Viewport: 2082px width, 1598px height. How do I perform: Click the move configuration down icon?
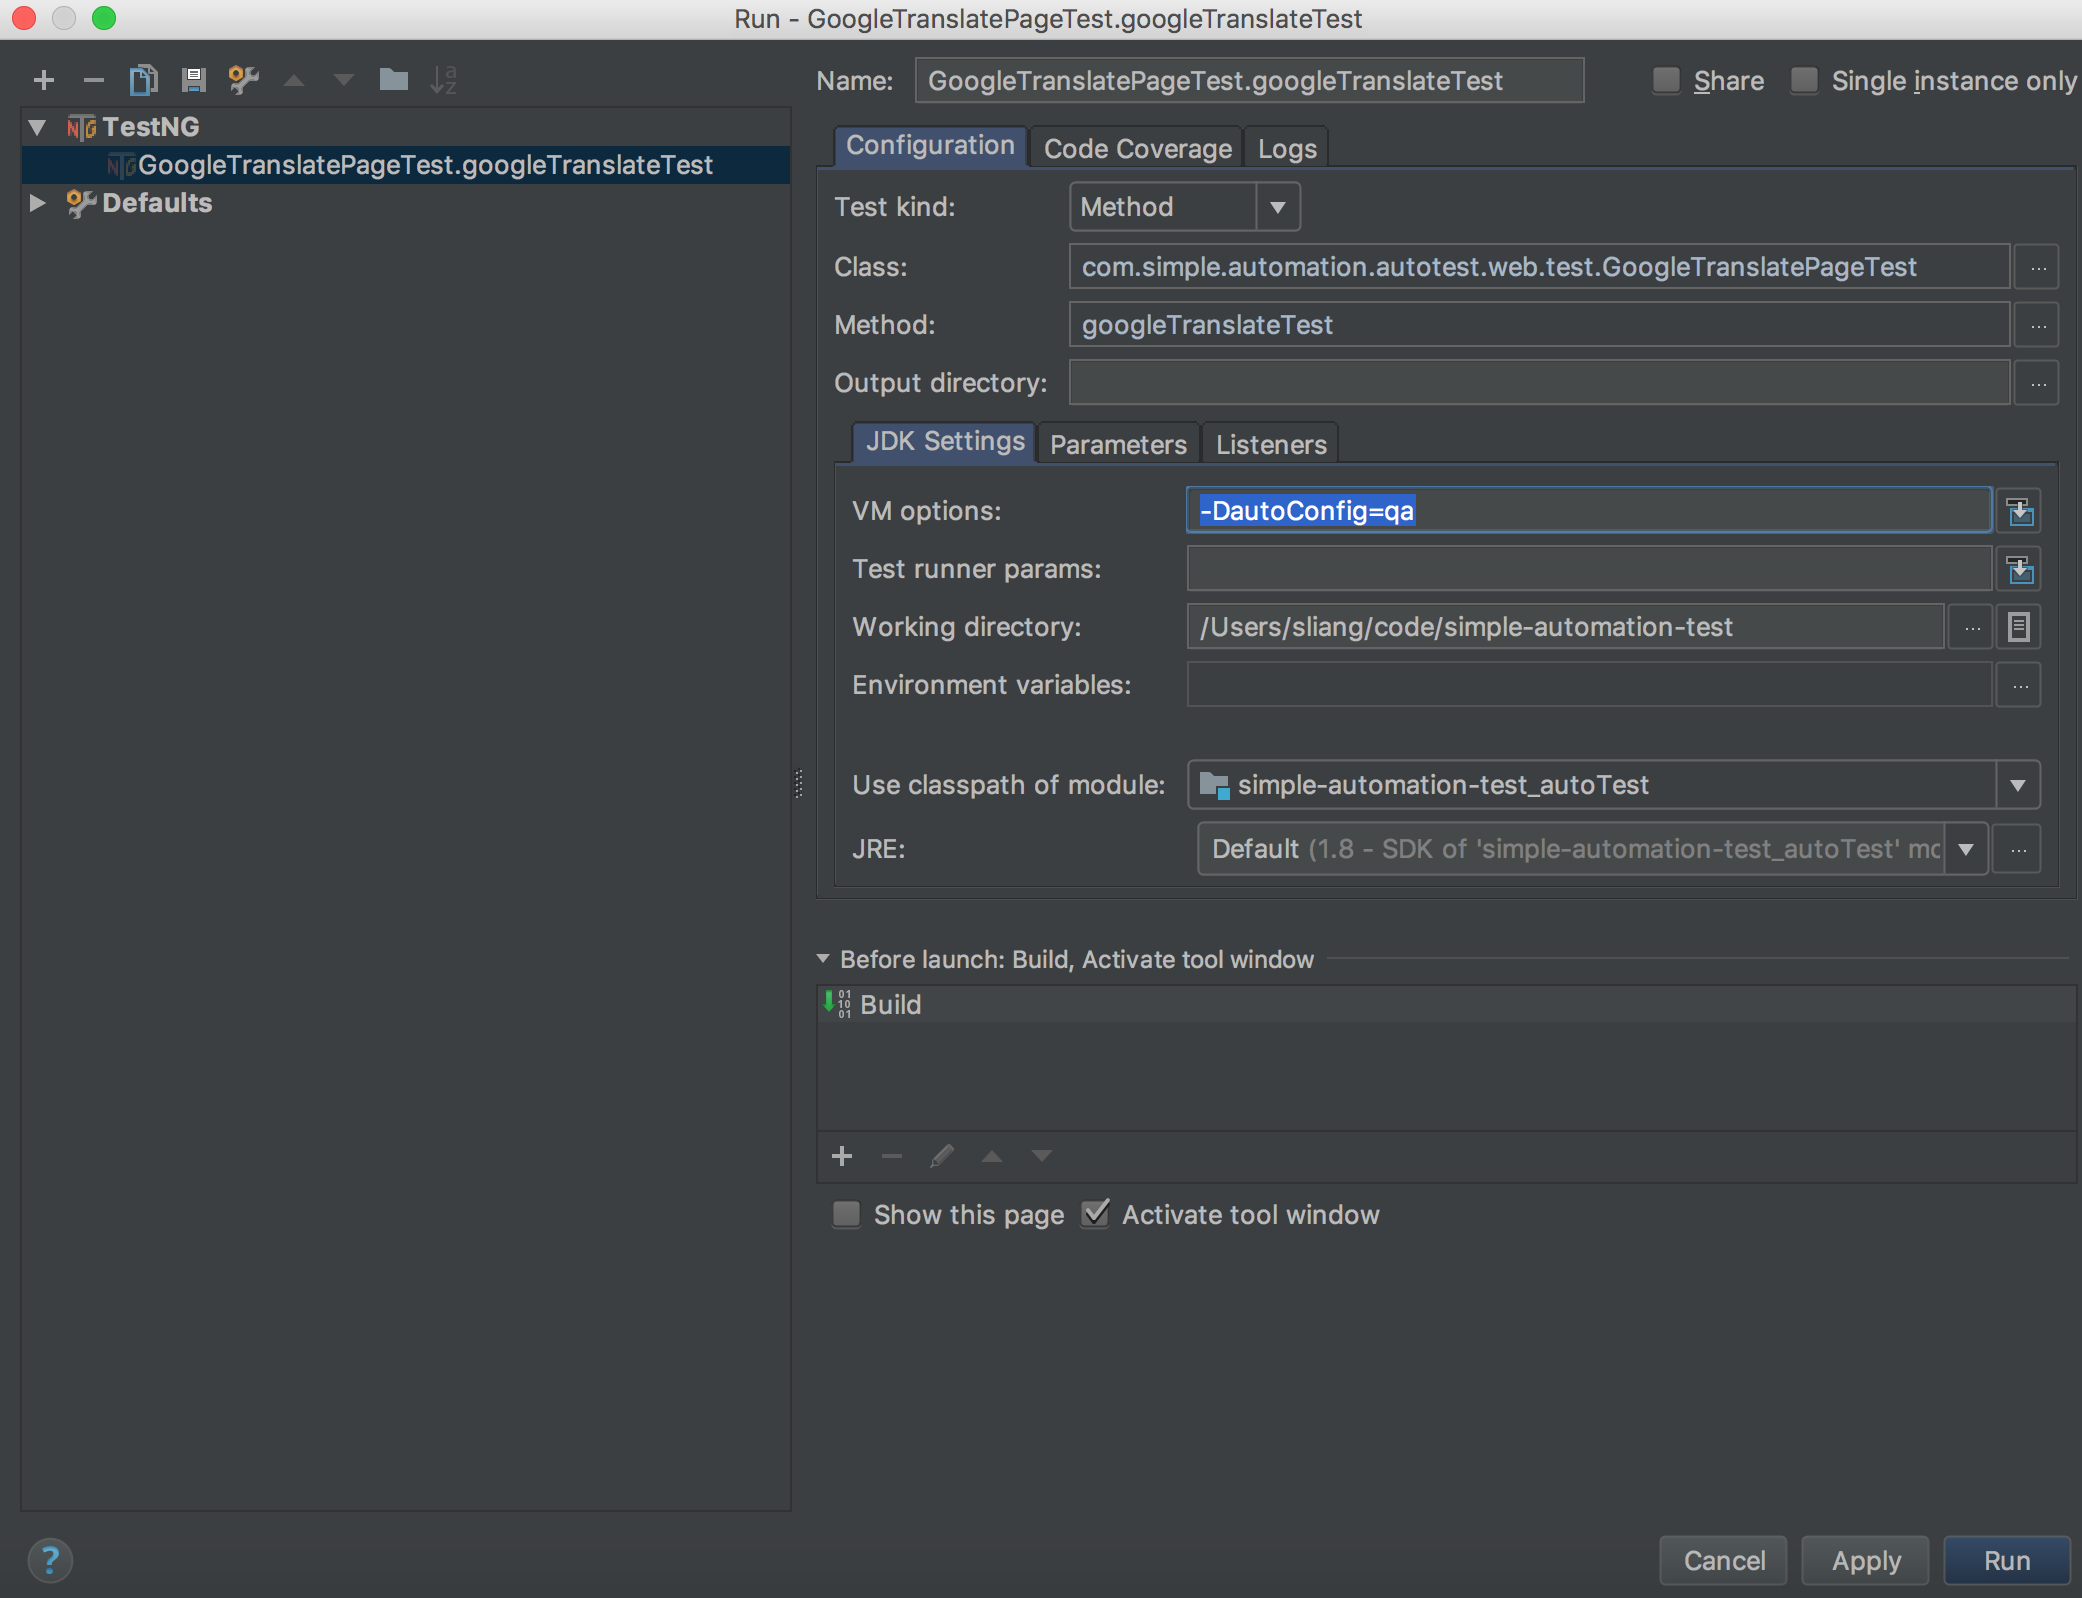point(343,77)
